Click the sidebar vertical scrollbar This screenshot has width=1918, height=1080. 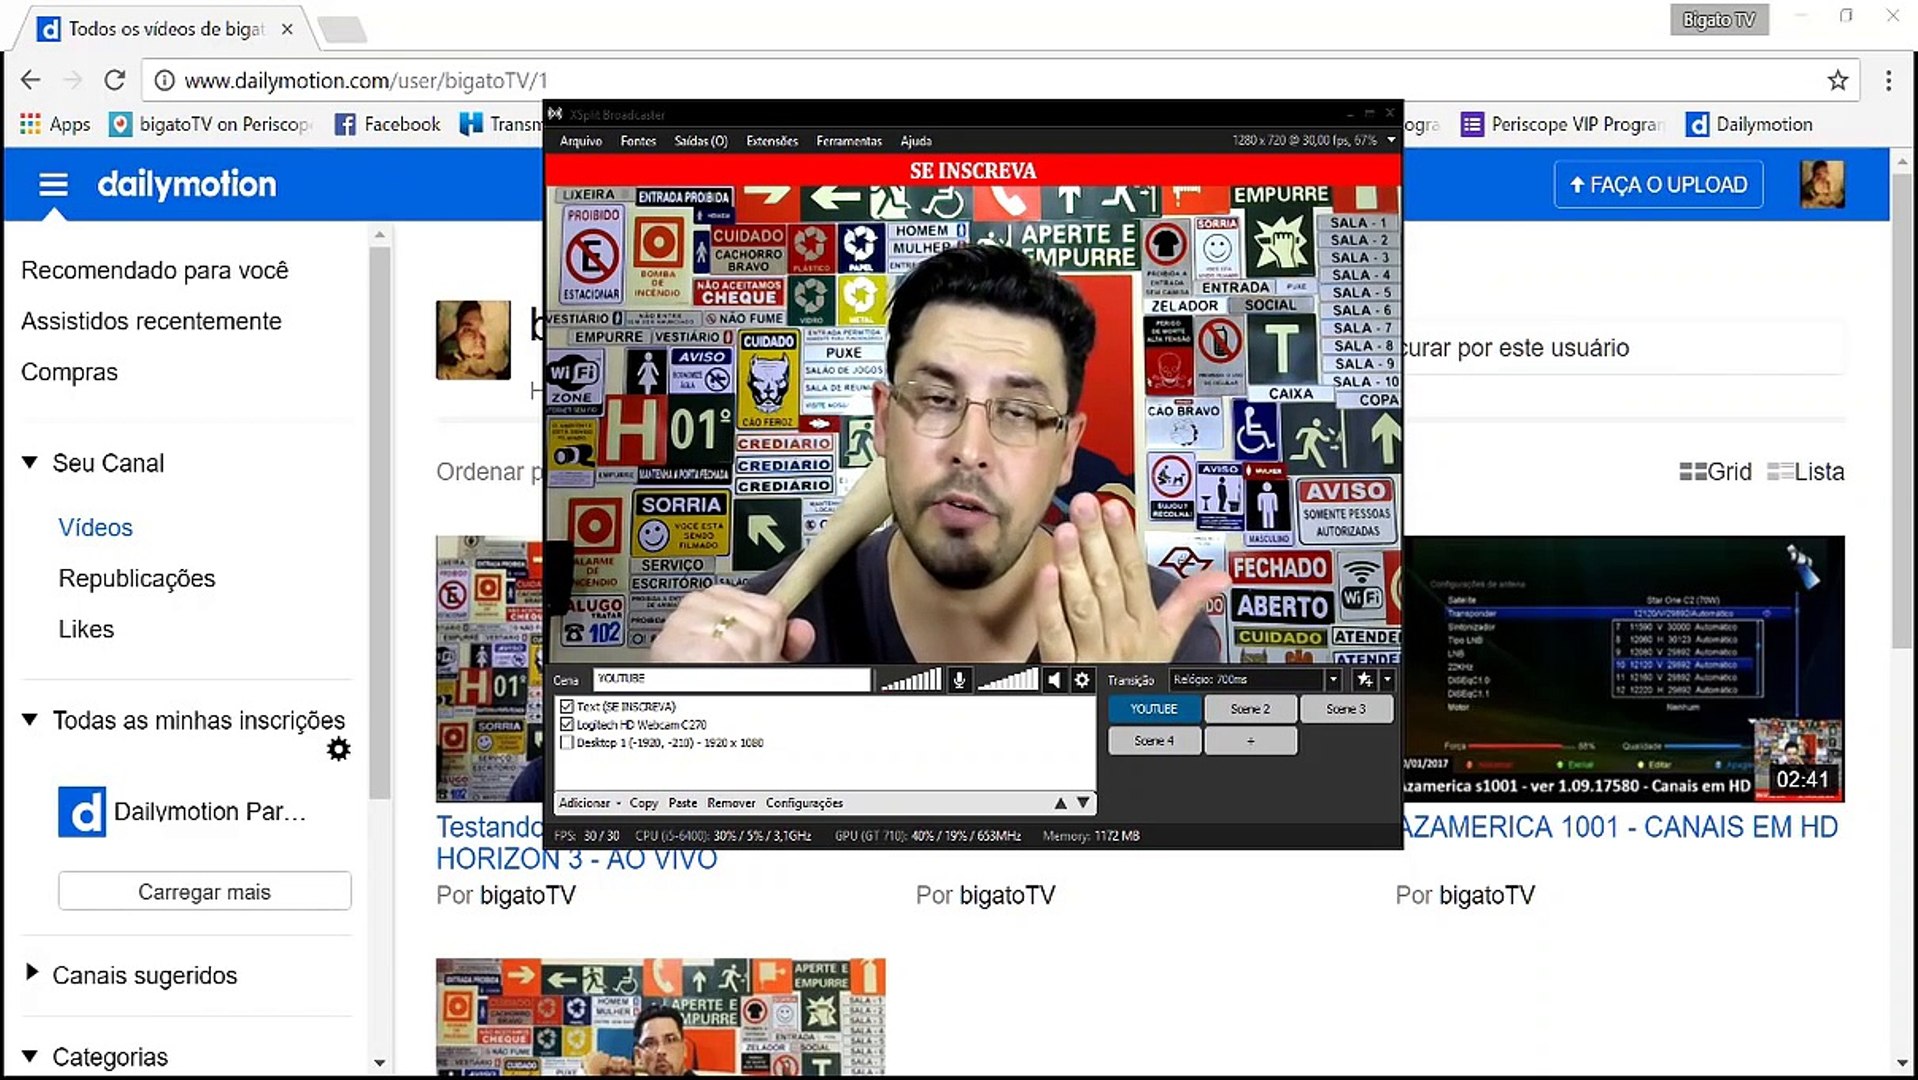379,520
